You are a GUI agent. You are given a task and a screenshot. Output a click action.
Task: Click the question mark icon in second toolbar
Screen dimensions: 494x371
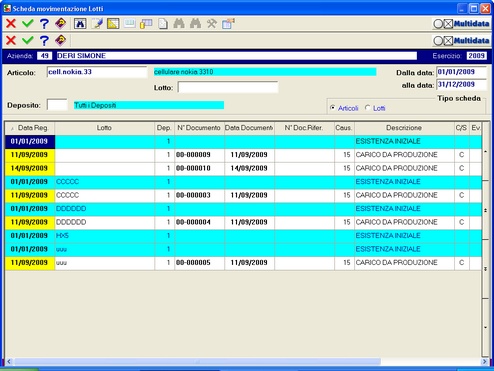pyautogui.click(x=44, y=40)
